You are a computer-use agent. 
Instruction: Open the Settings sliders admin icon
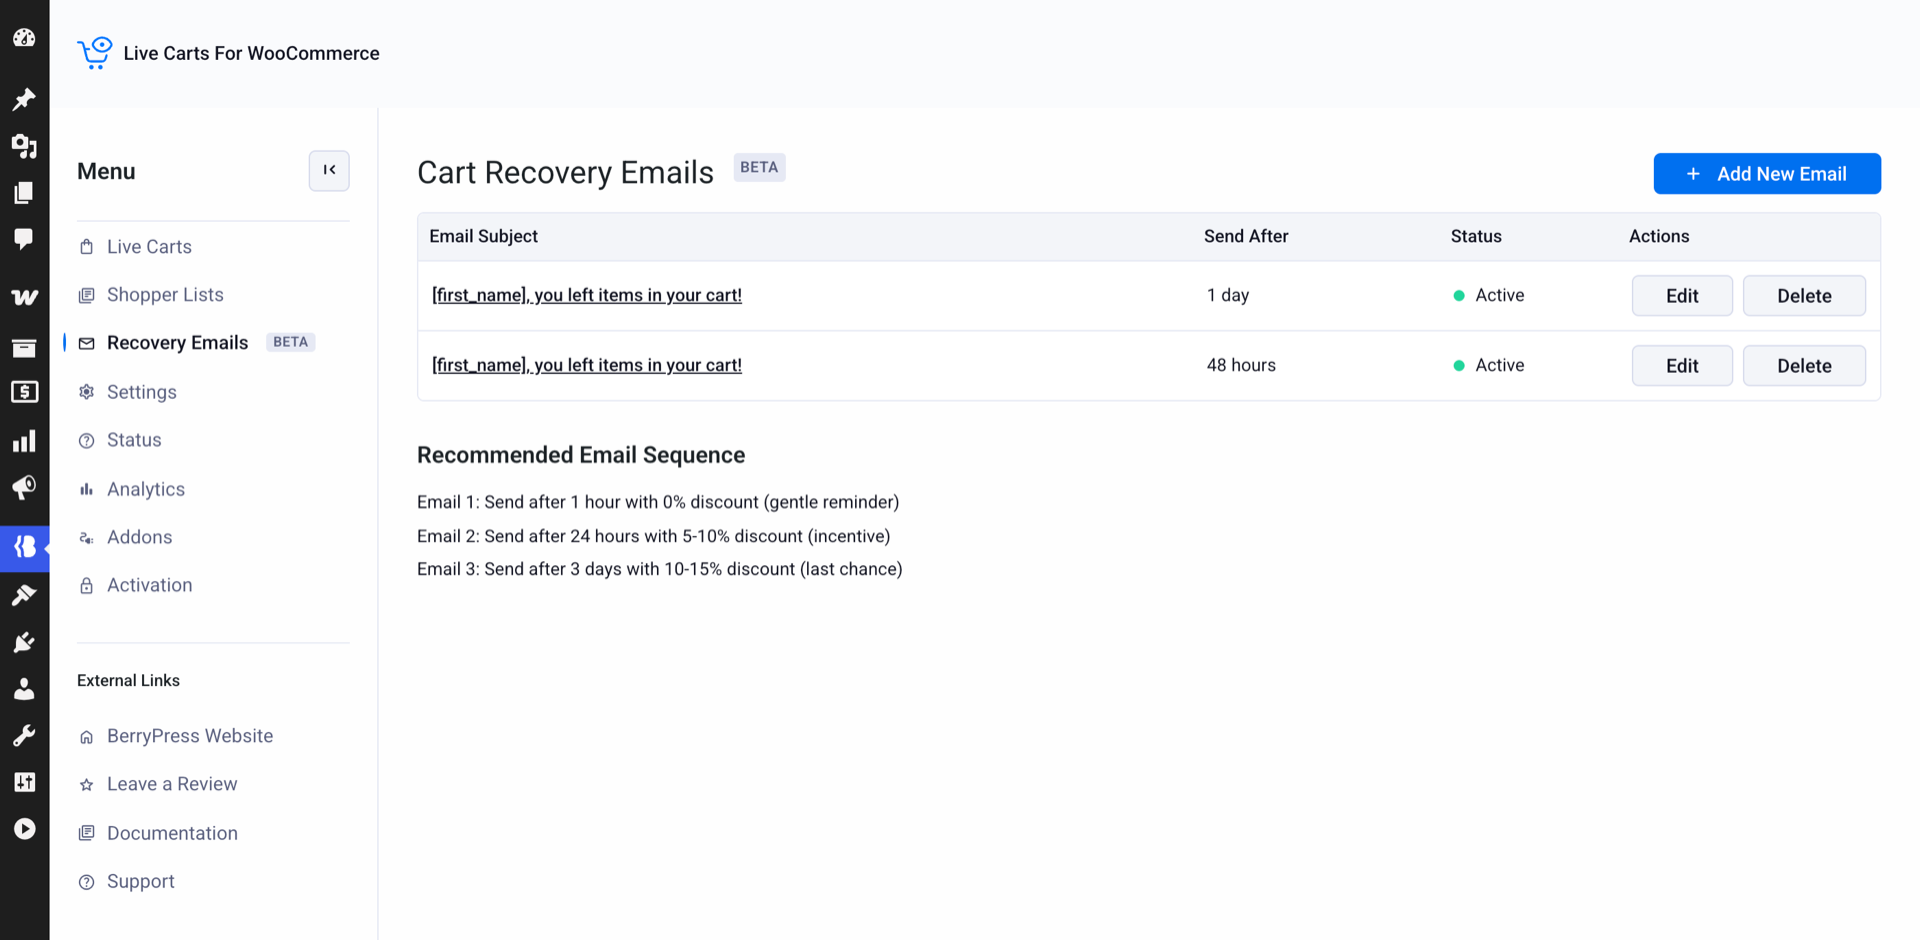[24, 782]
